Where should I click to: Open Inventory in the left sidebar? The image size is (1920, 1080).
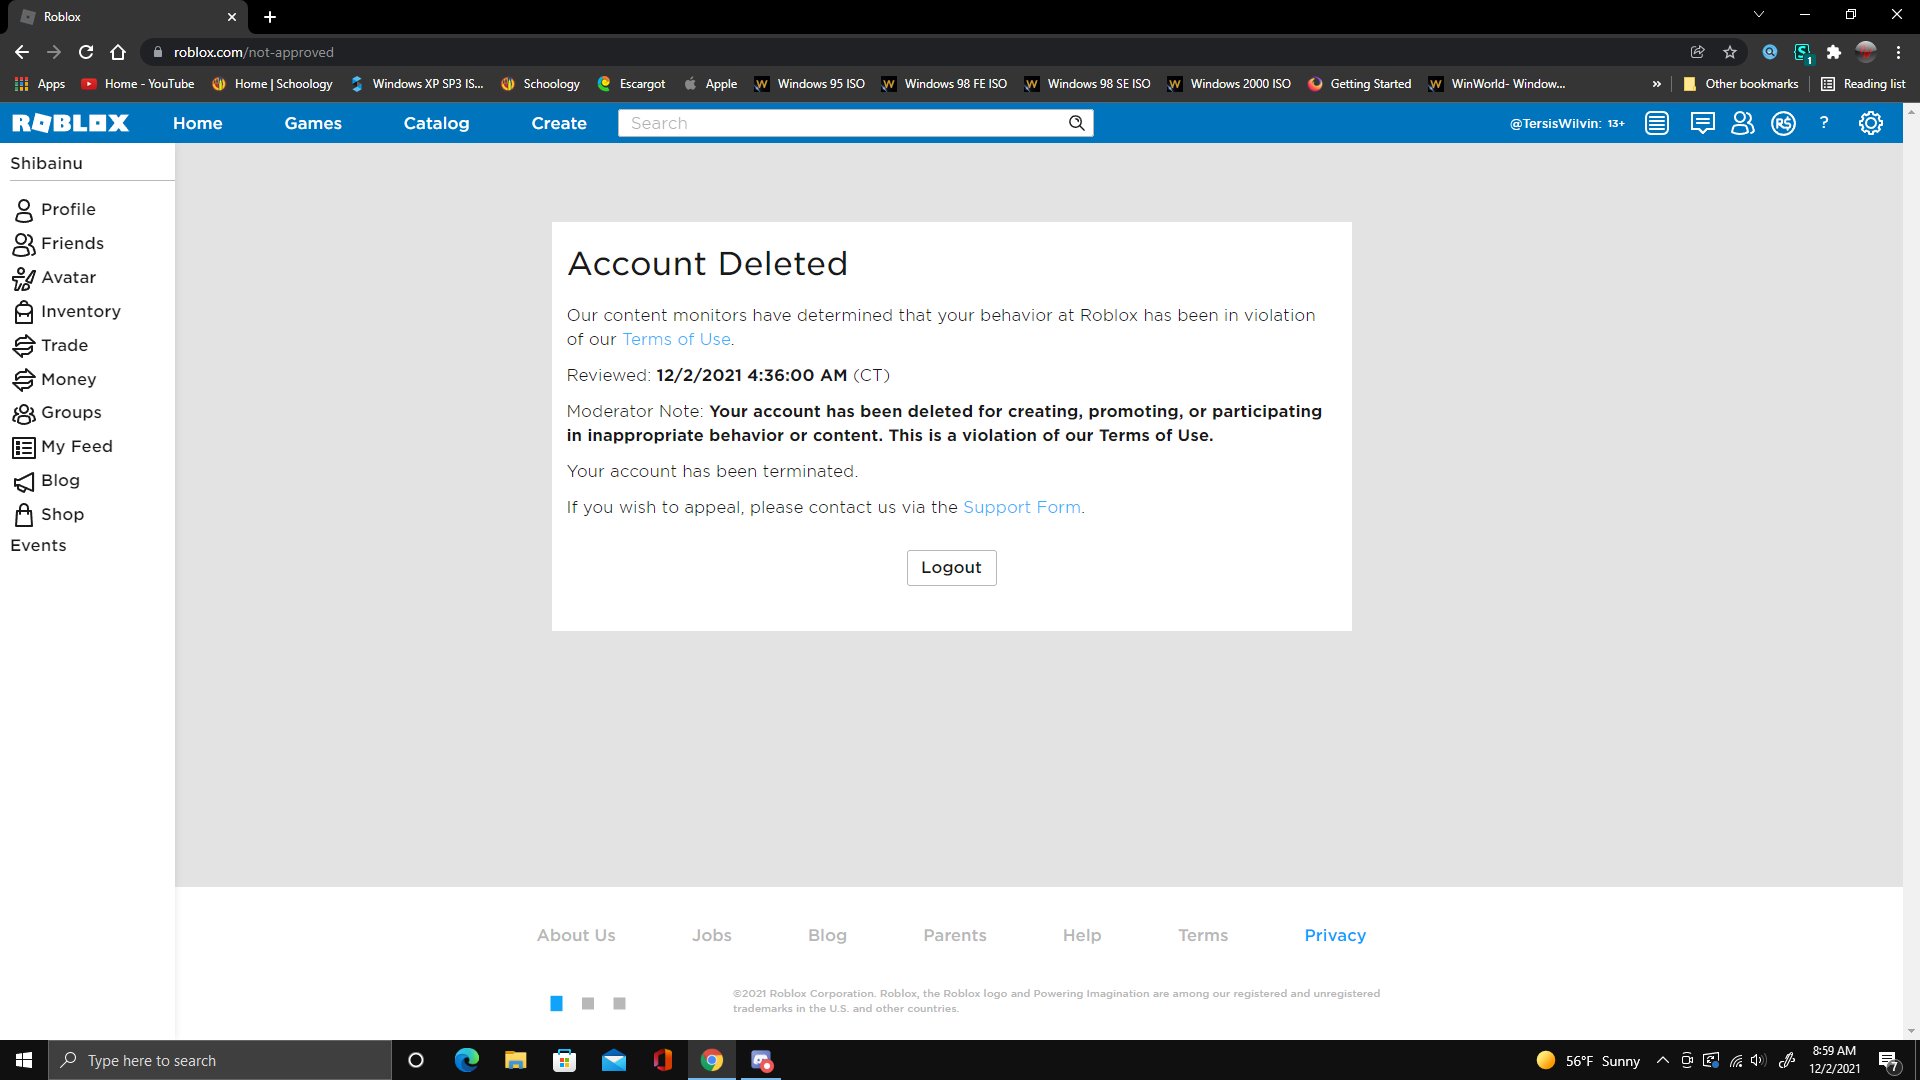(x=80, y=311)
